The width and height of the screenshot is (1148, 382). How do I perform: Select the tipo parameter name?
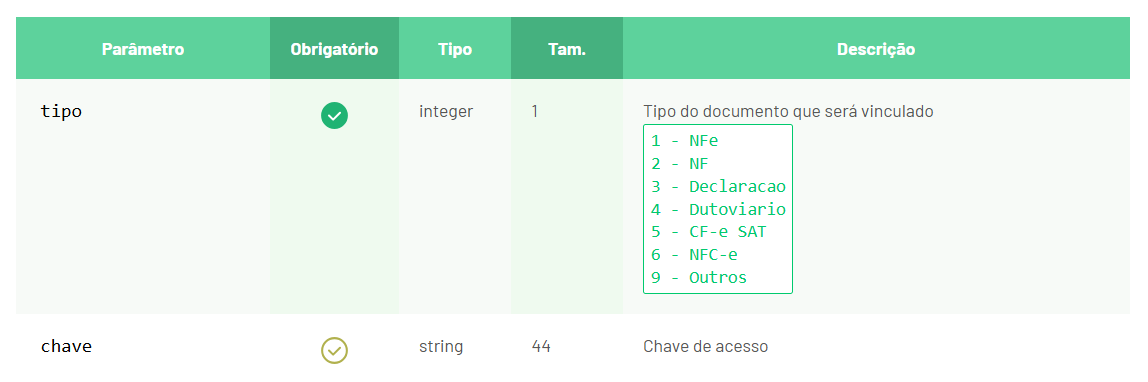62,112
